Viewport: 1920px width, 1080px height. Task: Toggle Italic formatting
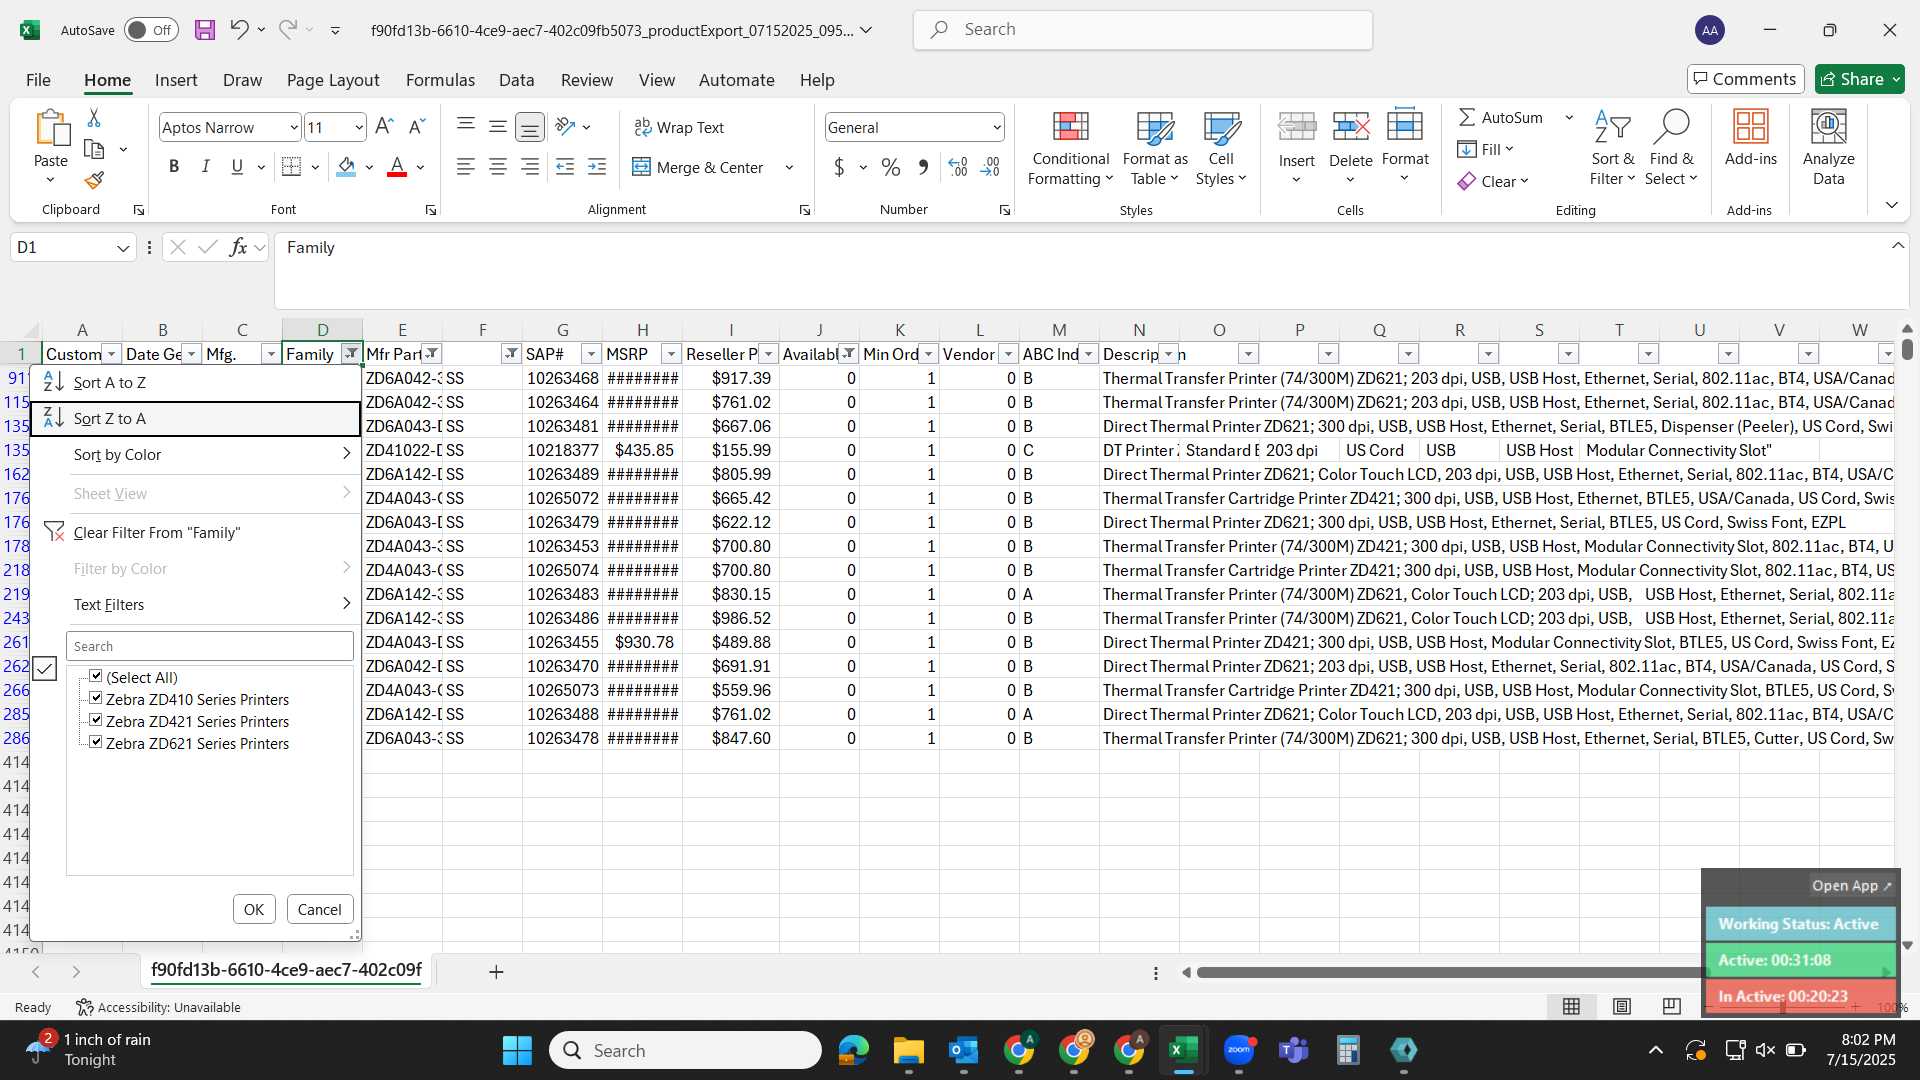click(205, 167)
